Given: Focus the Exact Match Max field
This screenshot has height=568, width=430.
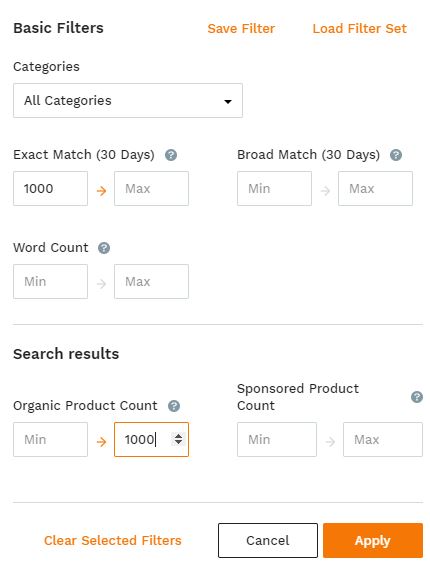Looking at the screenshot, I should [151, 189].
